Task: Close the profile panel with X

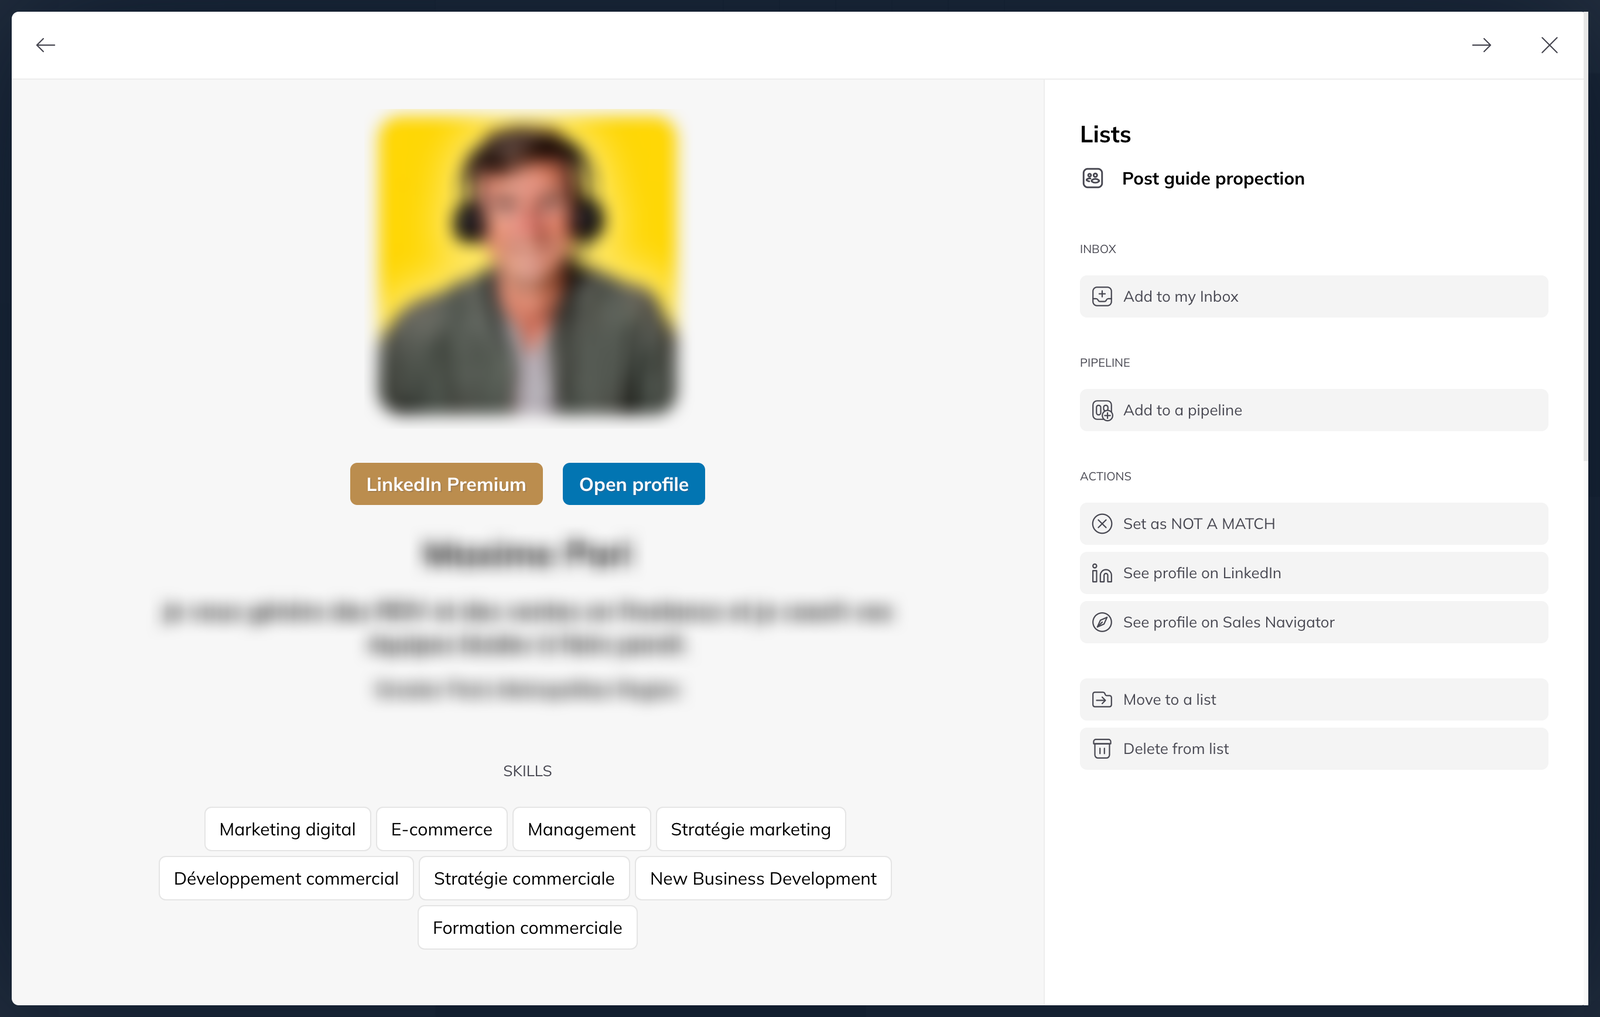Action: coord(1549,45)
